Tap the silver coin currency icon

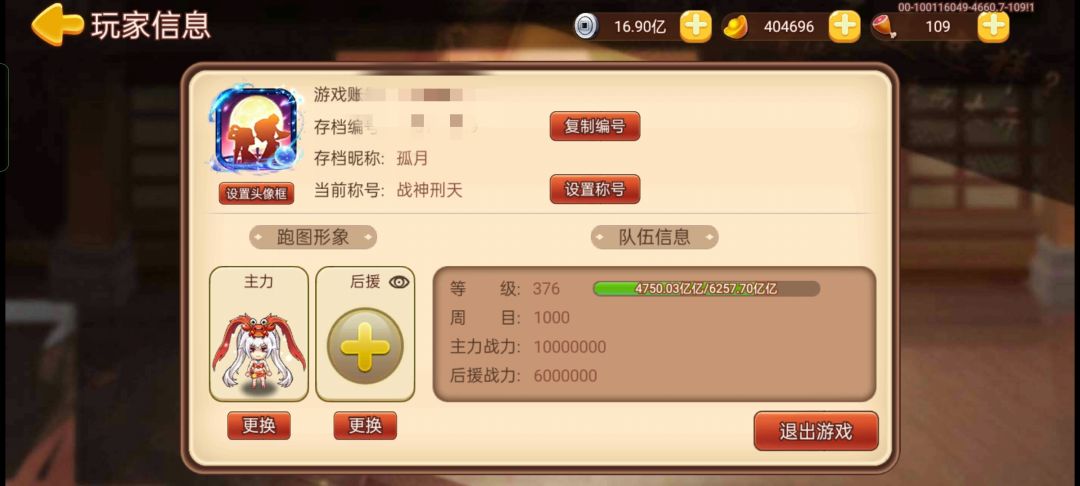[586, 27]
